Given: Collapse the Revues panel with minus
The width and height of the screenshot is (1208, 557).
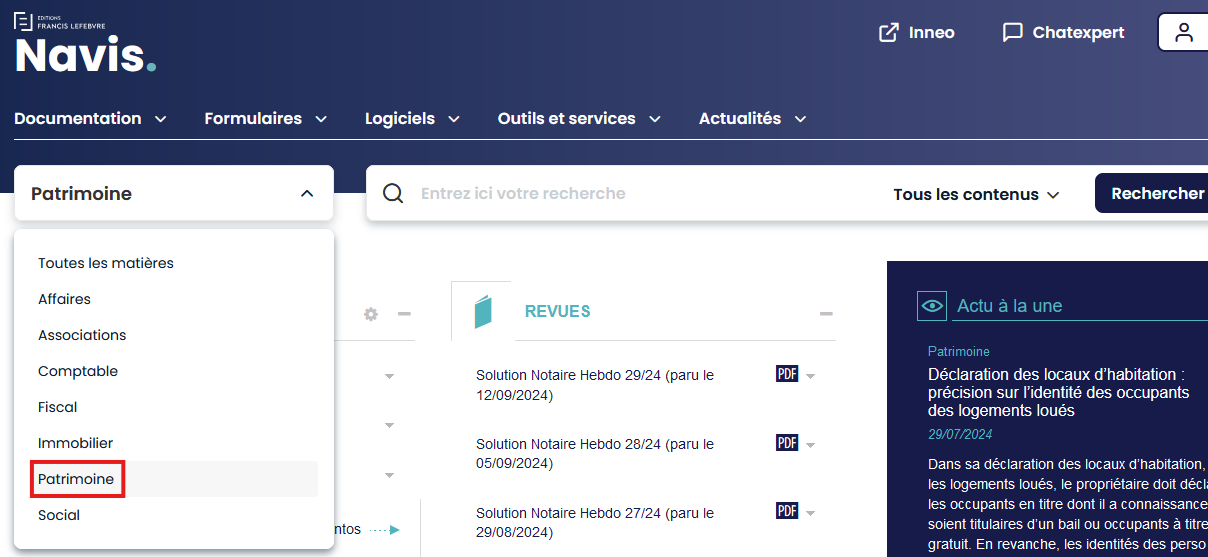Looking at the screenshot, I should point(826,314).
